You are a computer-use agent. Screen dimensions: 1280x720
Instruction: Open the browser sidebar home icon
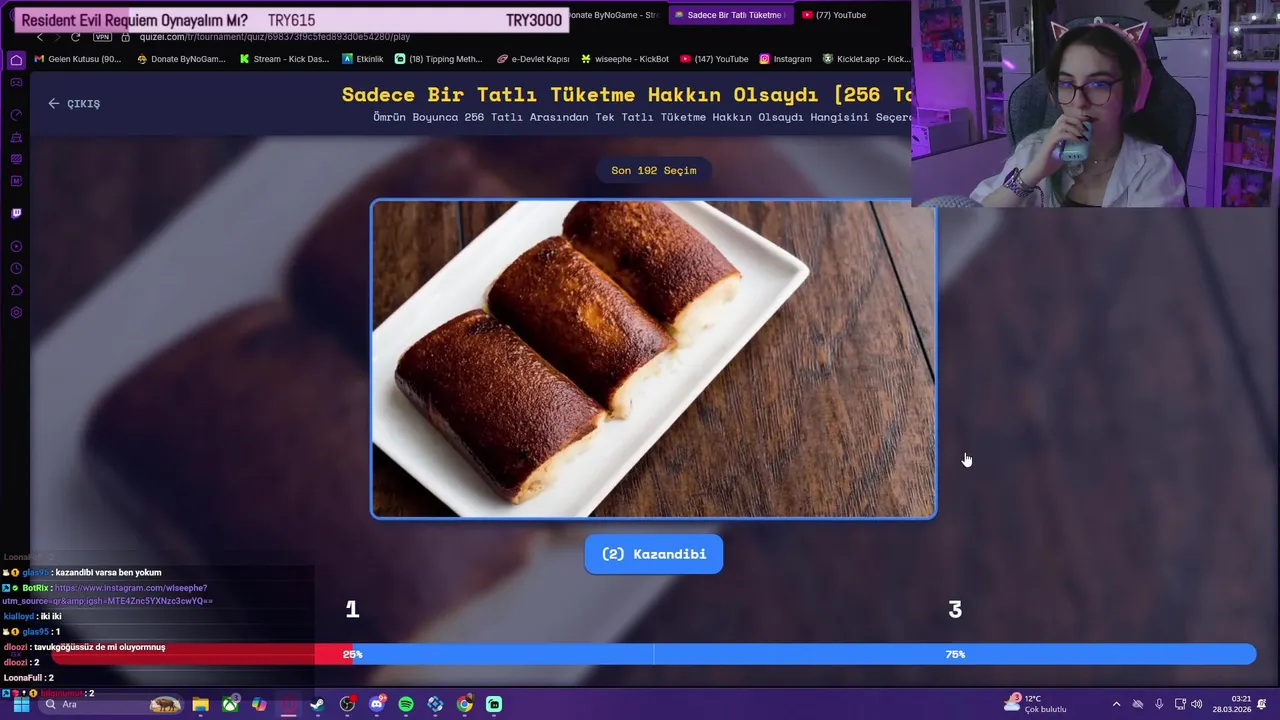pos(16,60)
